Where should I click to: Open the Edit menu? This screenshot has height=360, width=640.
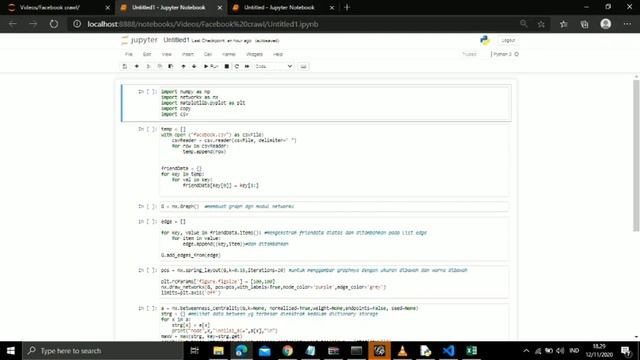(147, 54)
